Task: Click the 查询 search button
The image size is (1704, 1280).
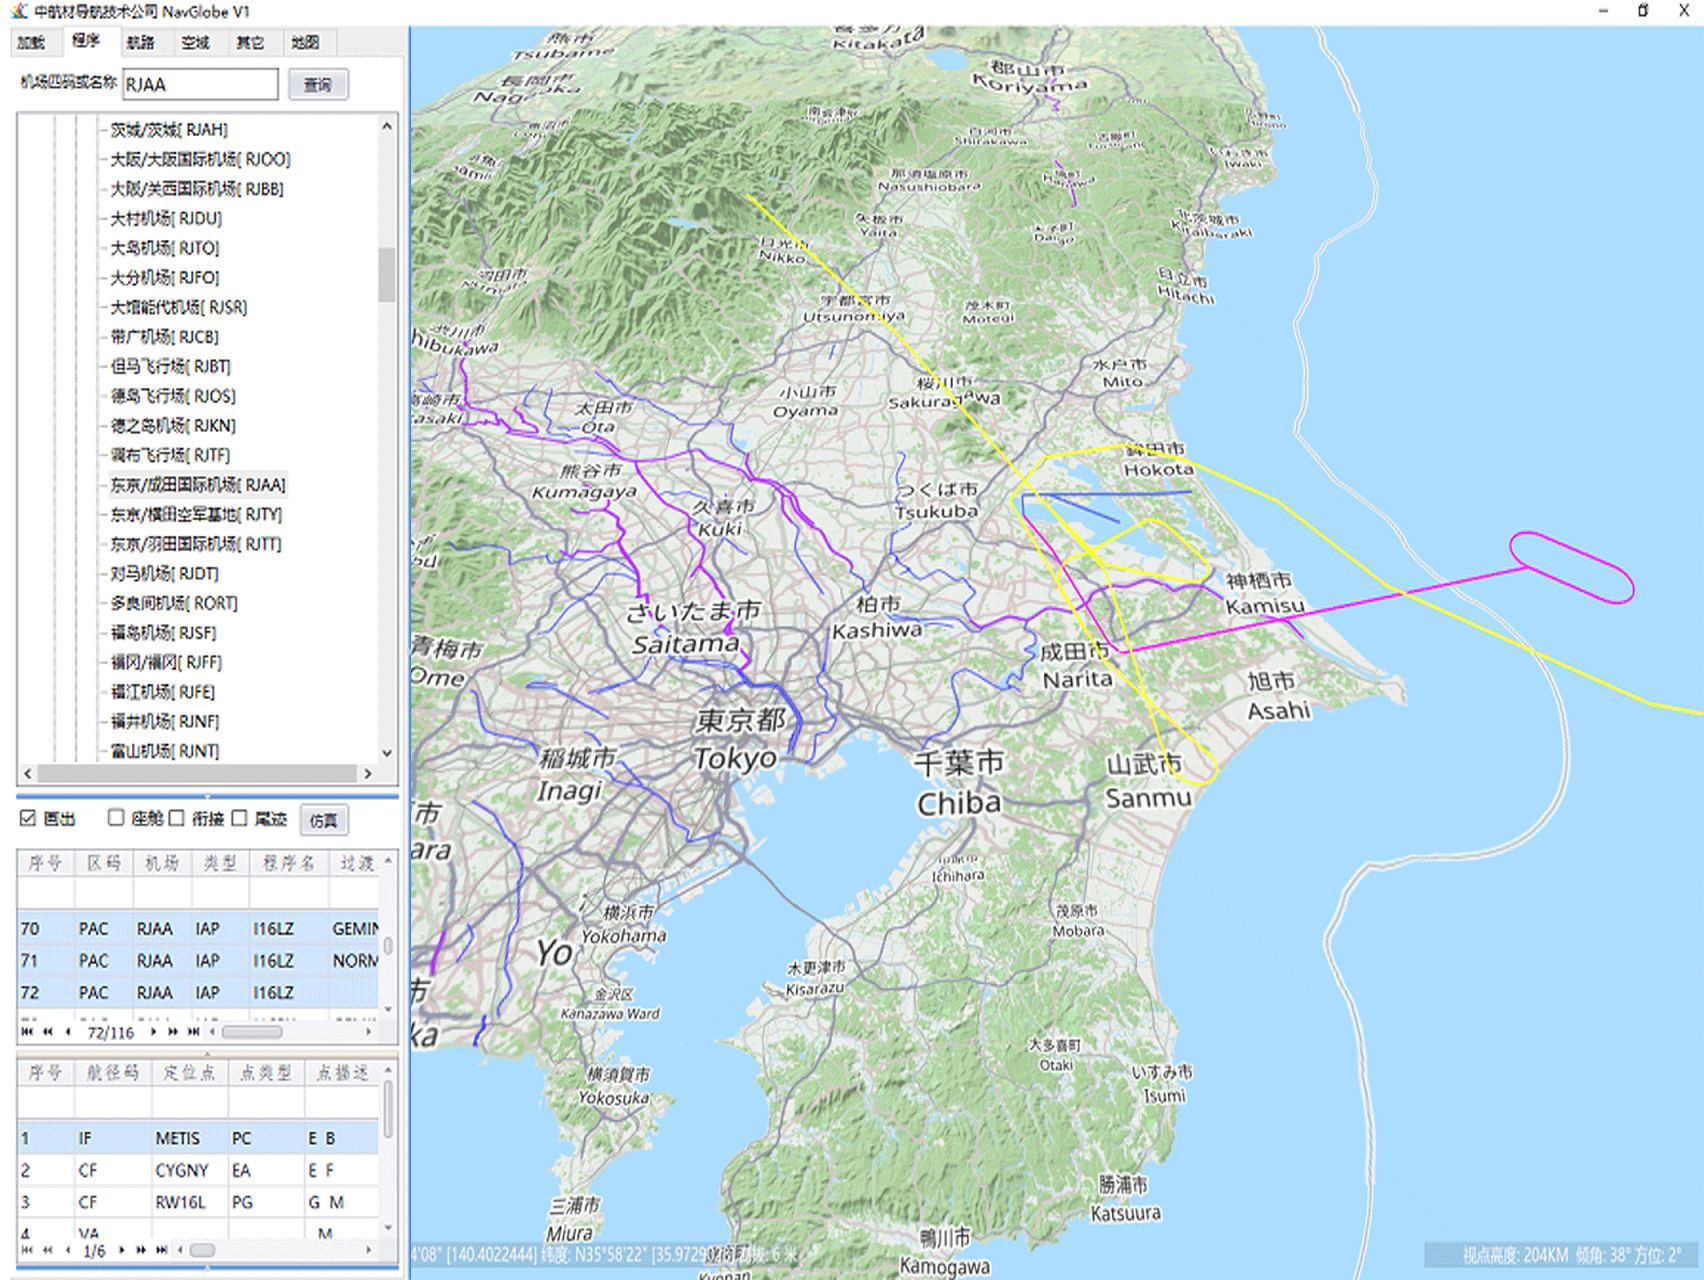Action: pos(318,85)
